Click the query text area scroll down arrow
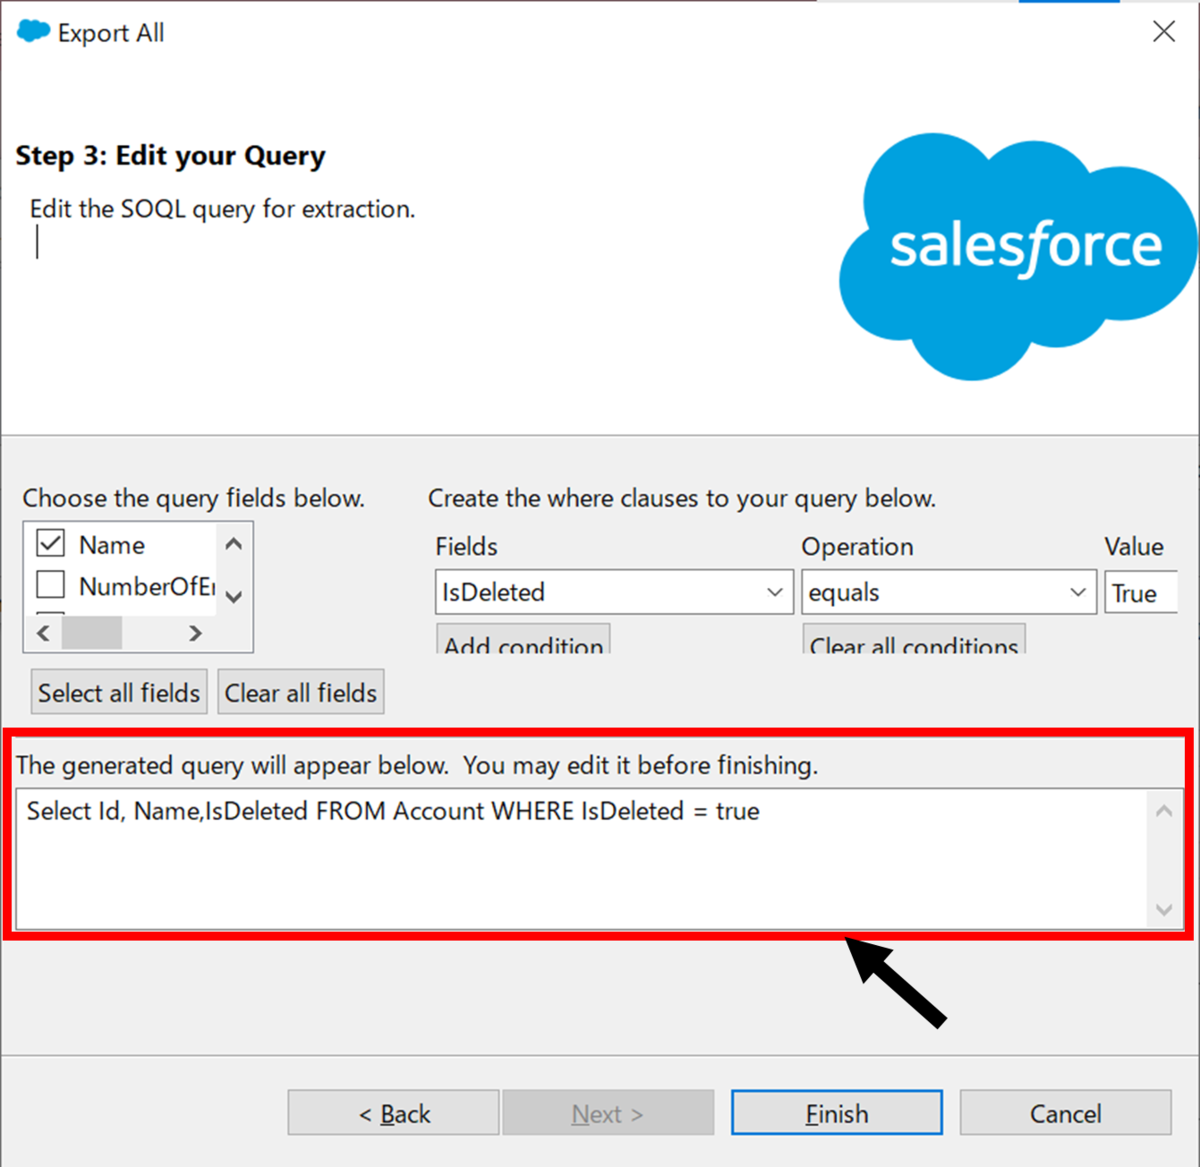This screenshot has height=1167, width=1200. point(1164,909)
